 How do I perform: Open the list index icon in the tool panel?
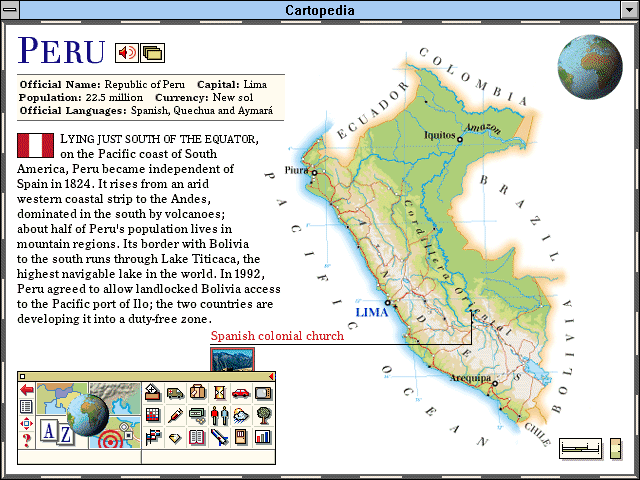27,407
